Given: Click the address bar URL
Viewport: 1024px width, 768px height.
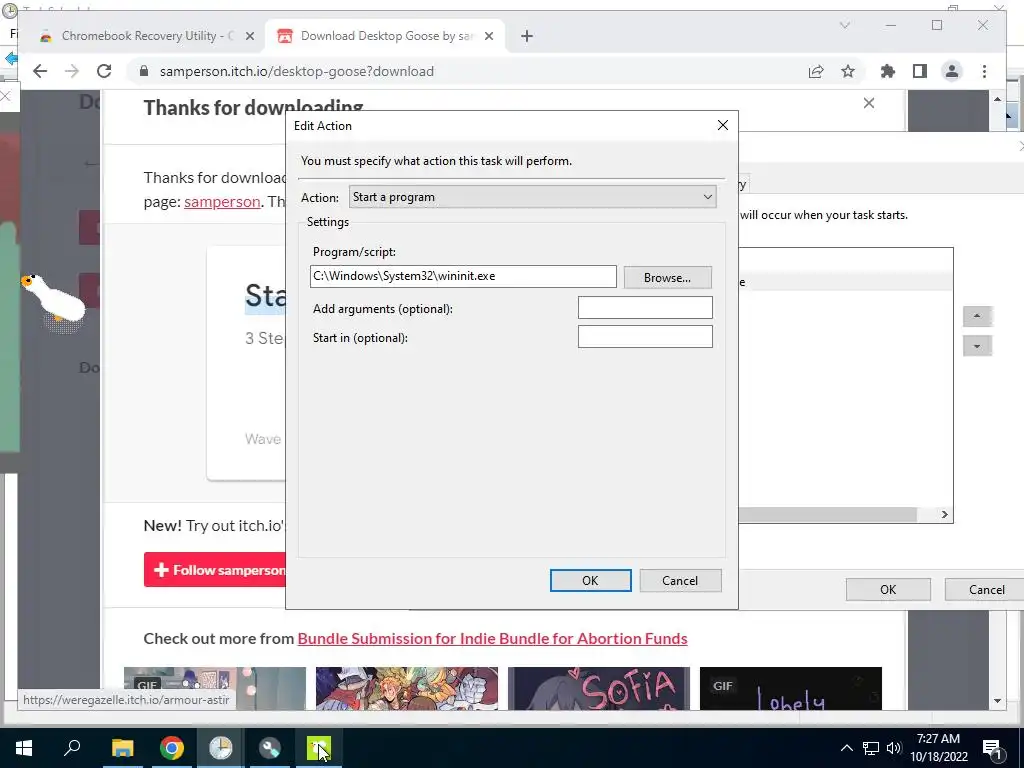Looking at the screenshot, I should [296, 71].
